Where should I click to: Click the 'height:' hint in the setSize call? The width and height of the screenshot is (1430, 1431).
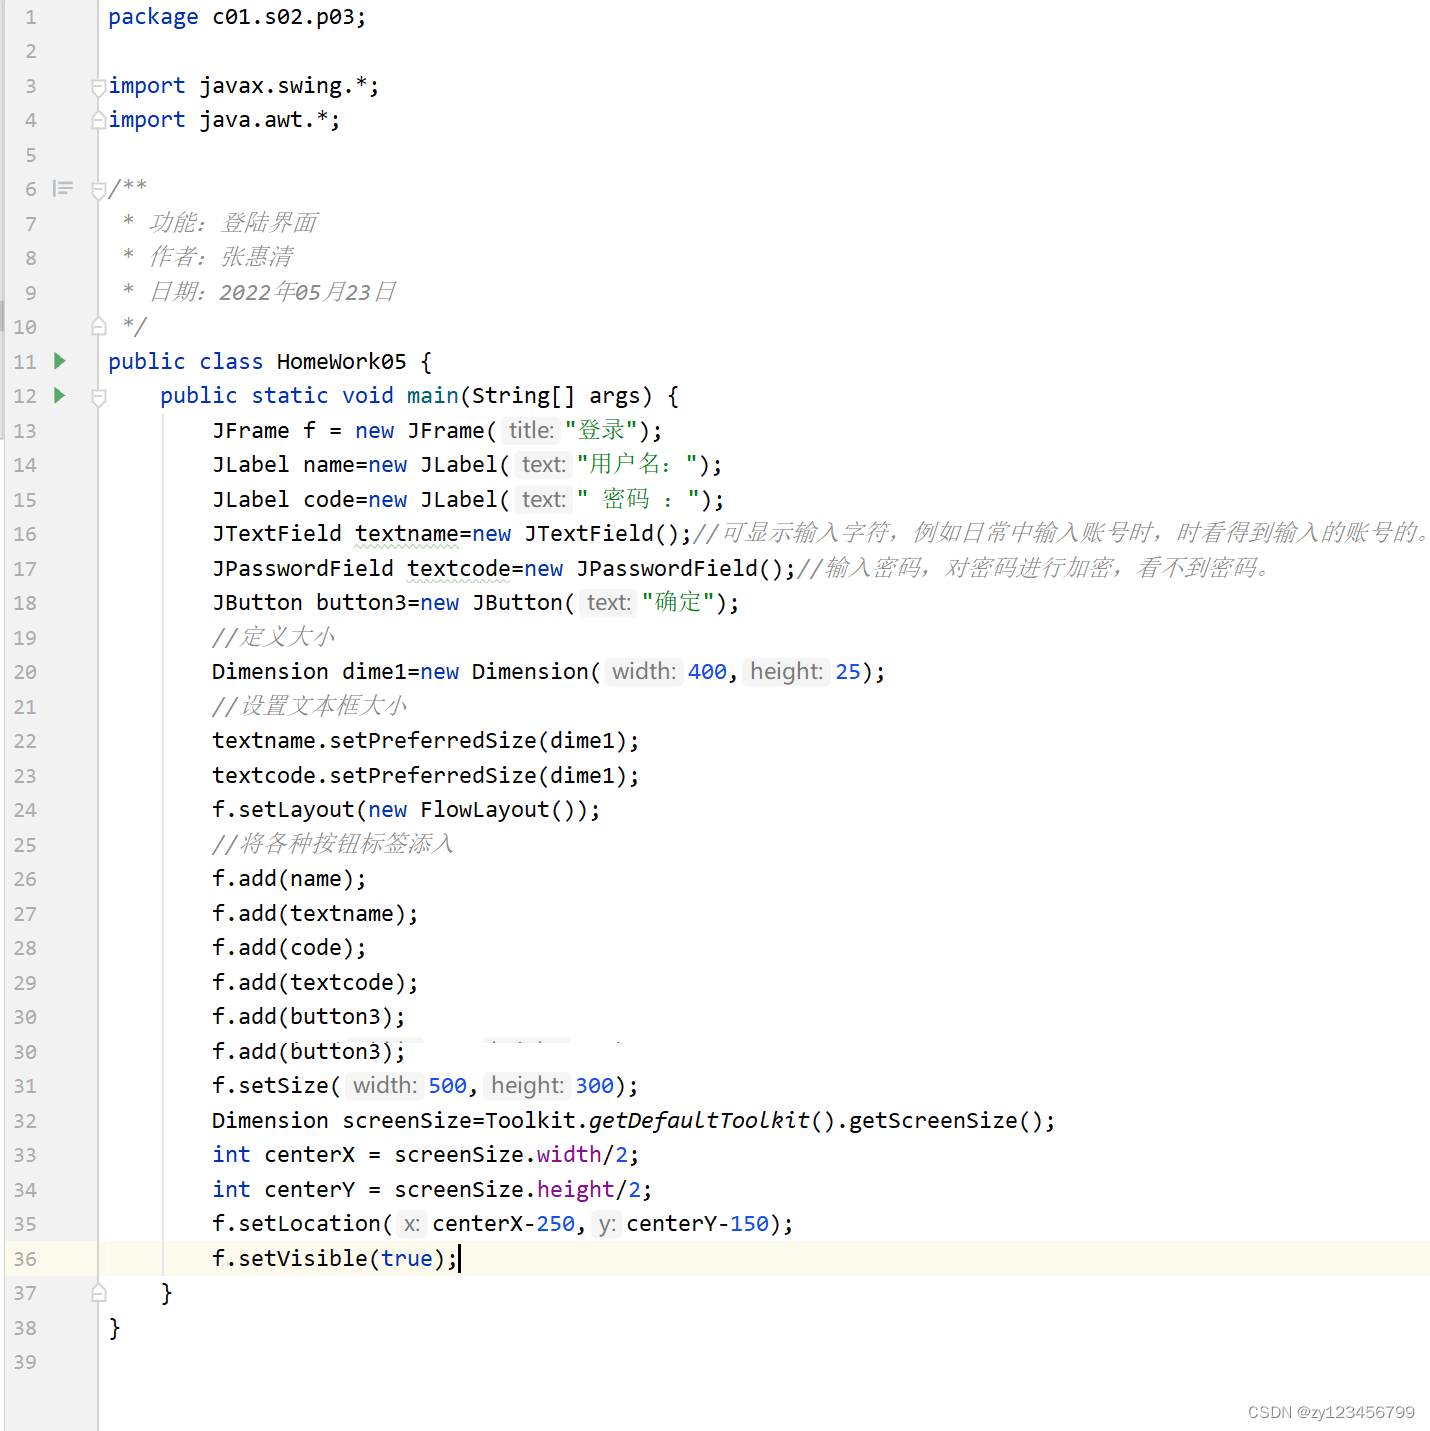point(528,1086)
